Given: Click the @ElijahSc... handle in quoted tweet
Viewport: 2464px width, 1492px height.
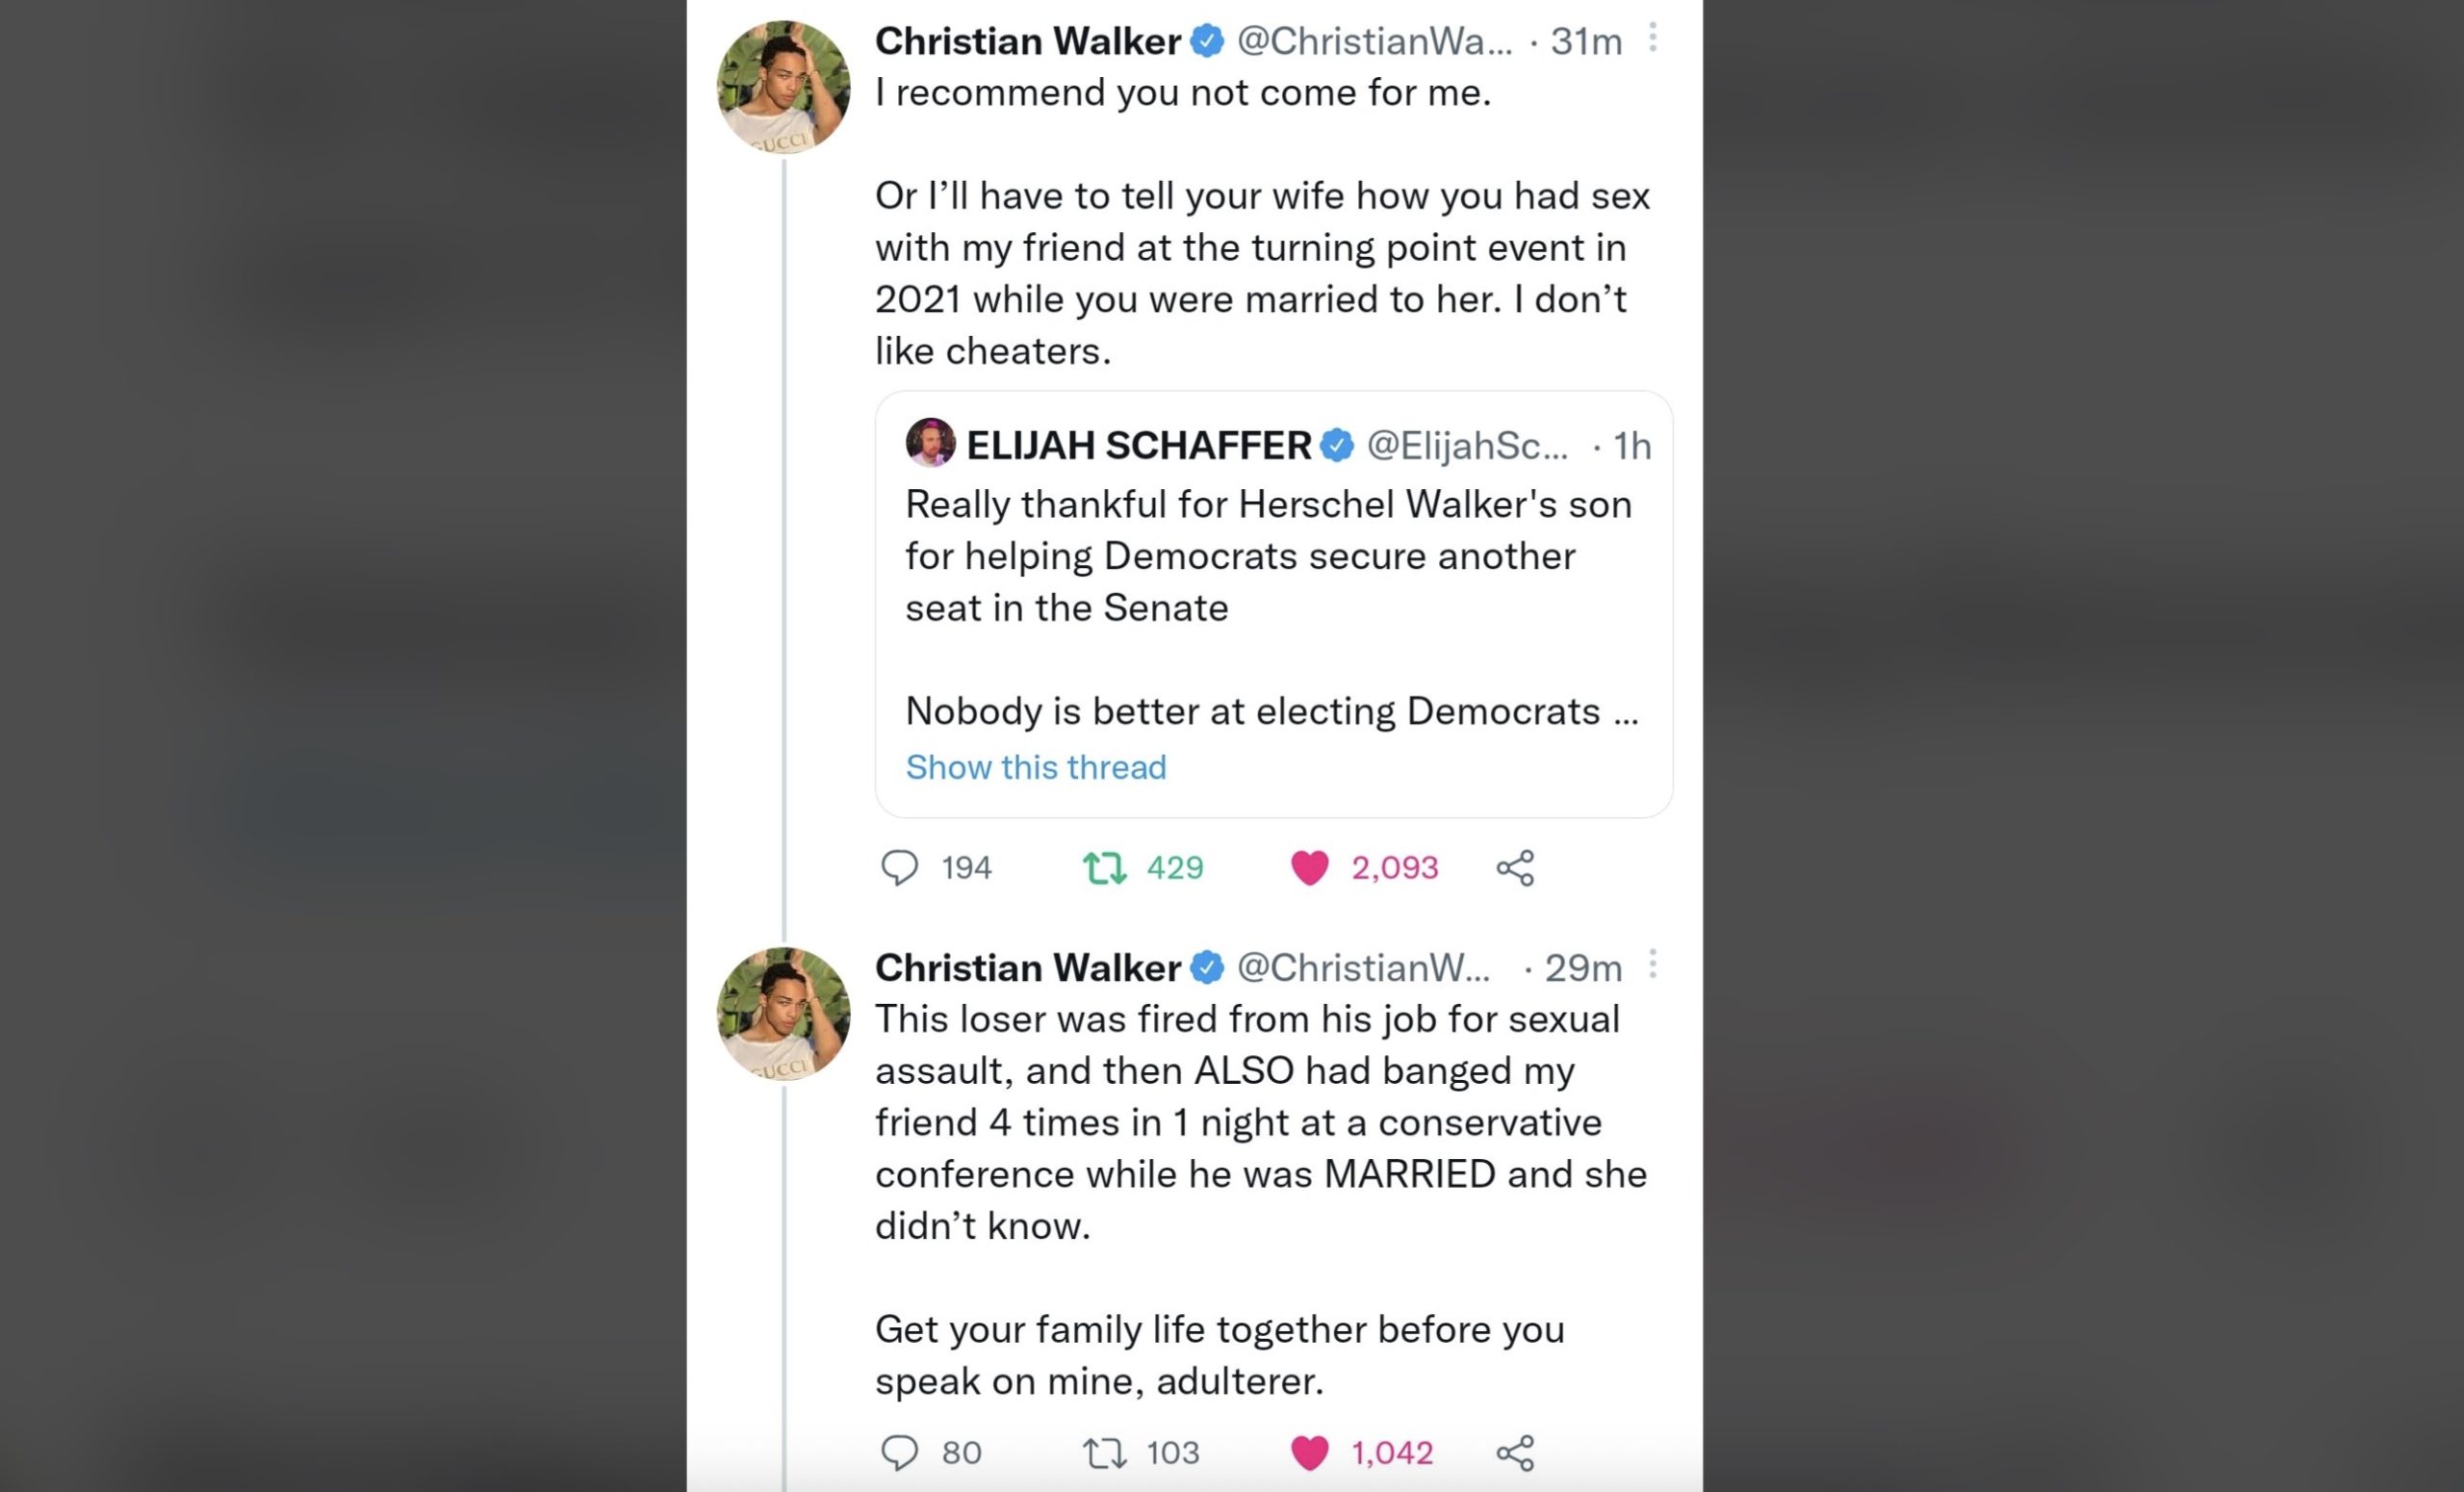Looking at the screenshot, I should click(x=1466, y=446).
